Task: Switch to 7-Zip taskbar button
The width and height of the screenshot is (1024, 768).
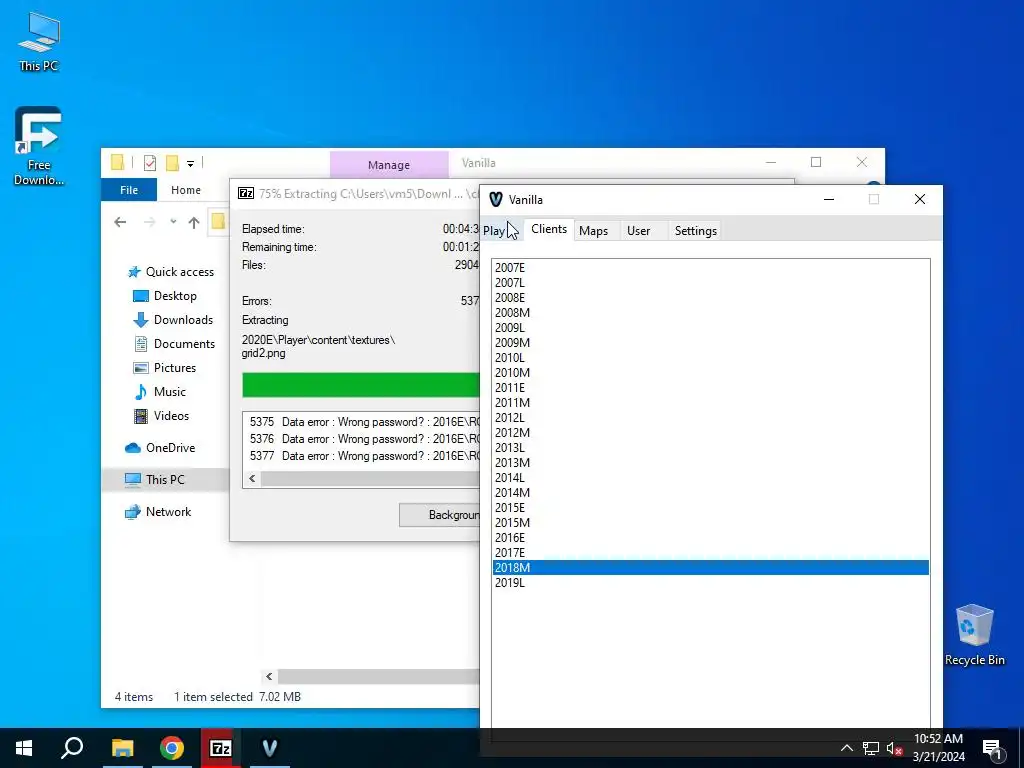Action: (x=221, y=748)
